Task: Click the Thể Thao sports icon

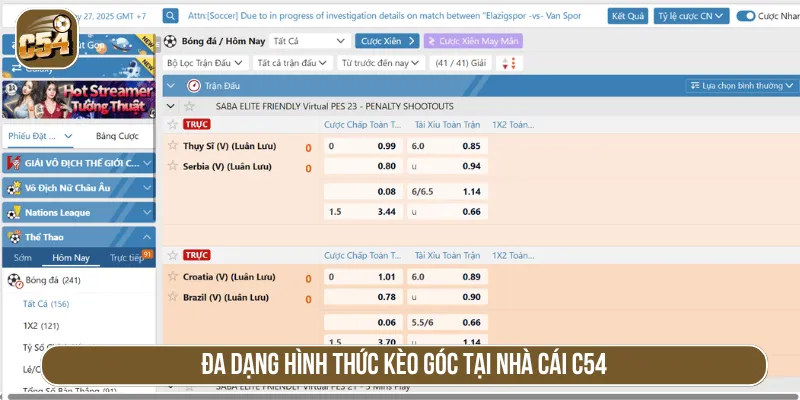Action: pos(14,237)
